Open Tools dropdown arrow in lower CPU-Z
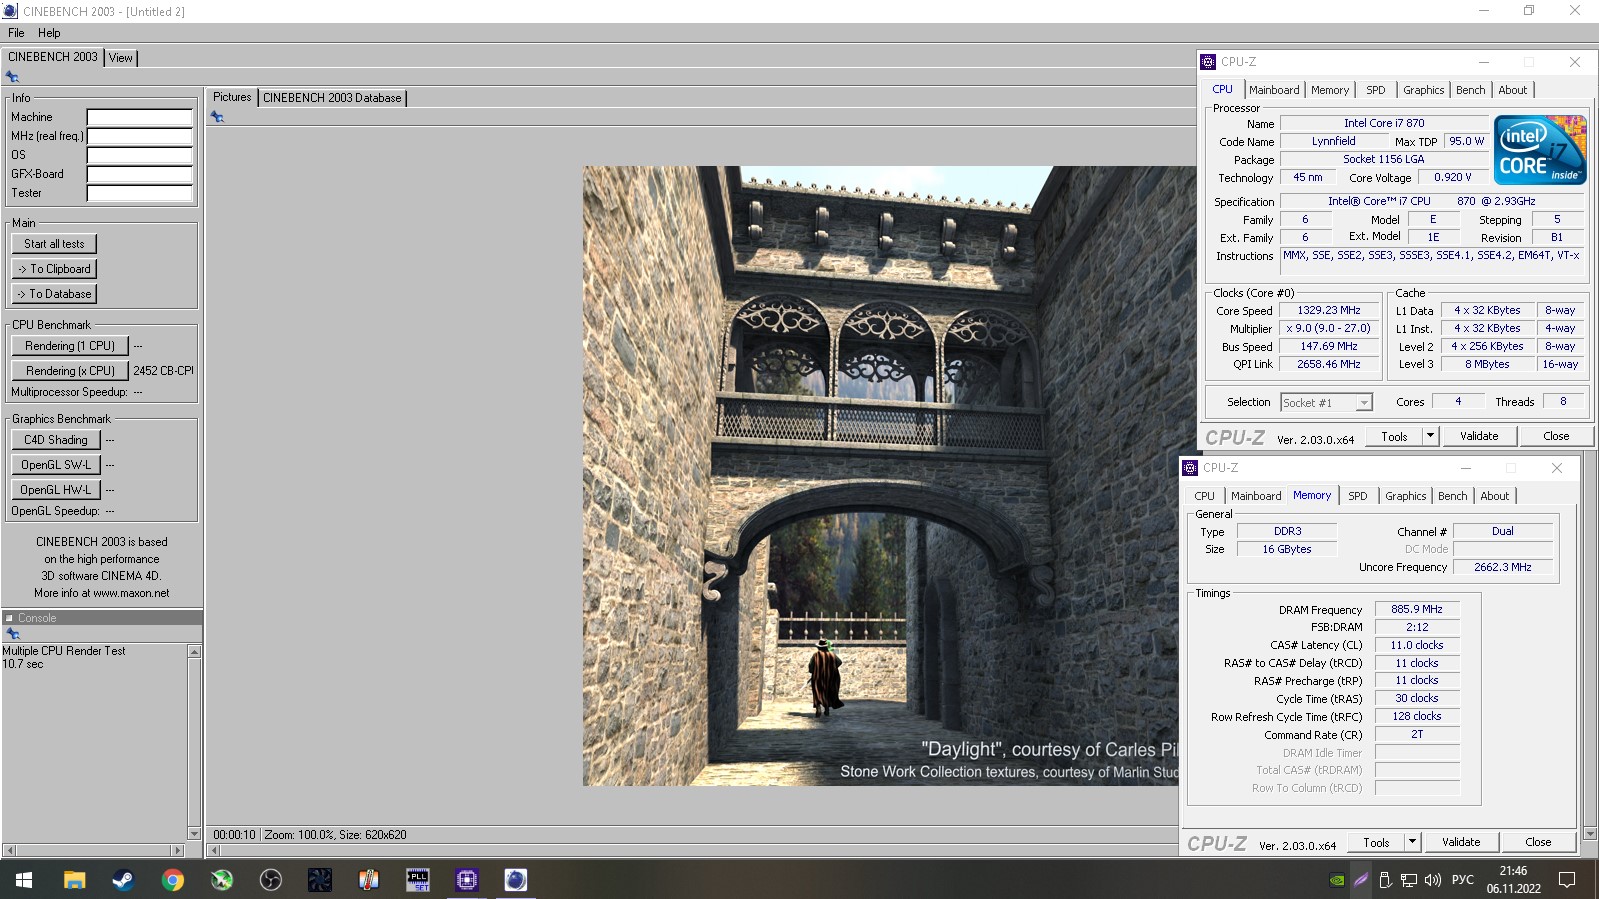Image resolution: width=1599 pixels, height=899 pixels. 1412,842
